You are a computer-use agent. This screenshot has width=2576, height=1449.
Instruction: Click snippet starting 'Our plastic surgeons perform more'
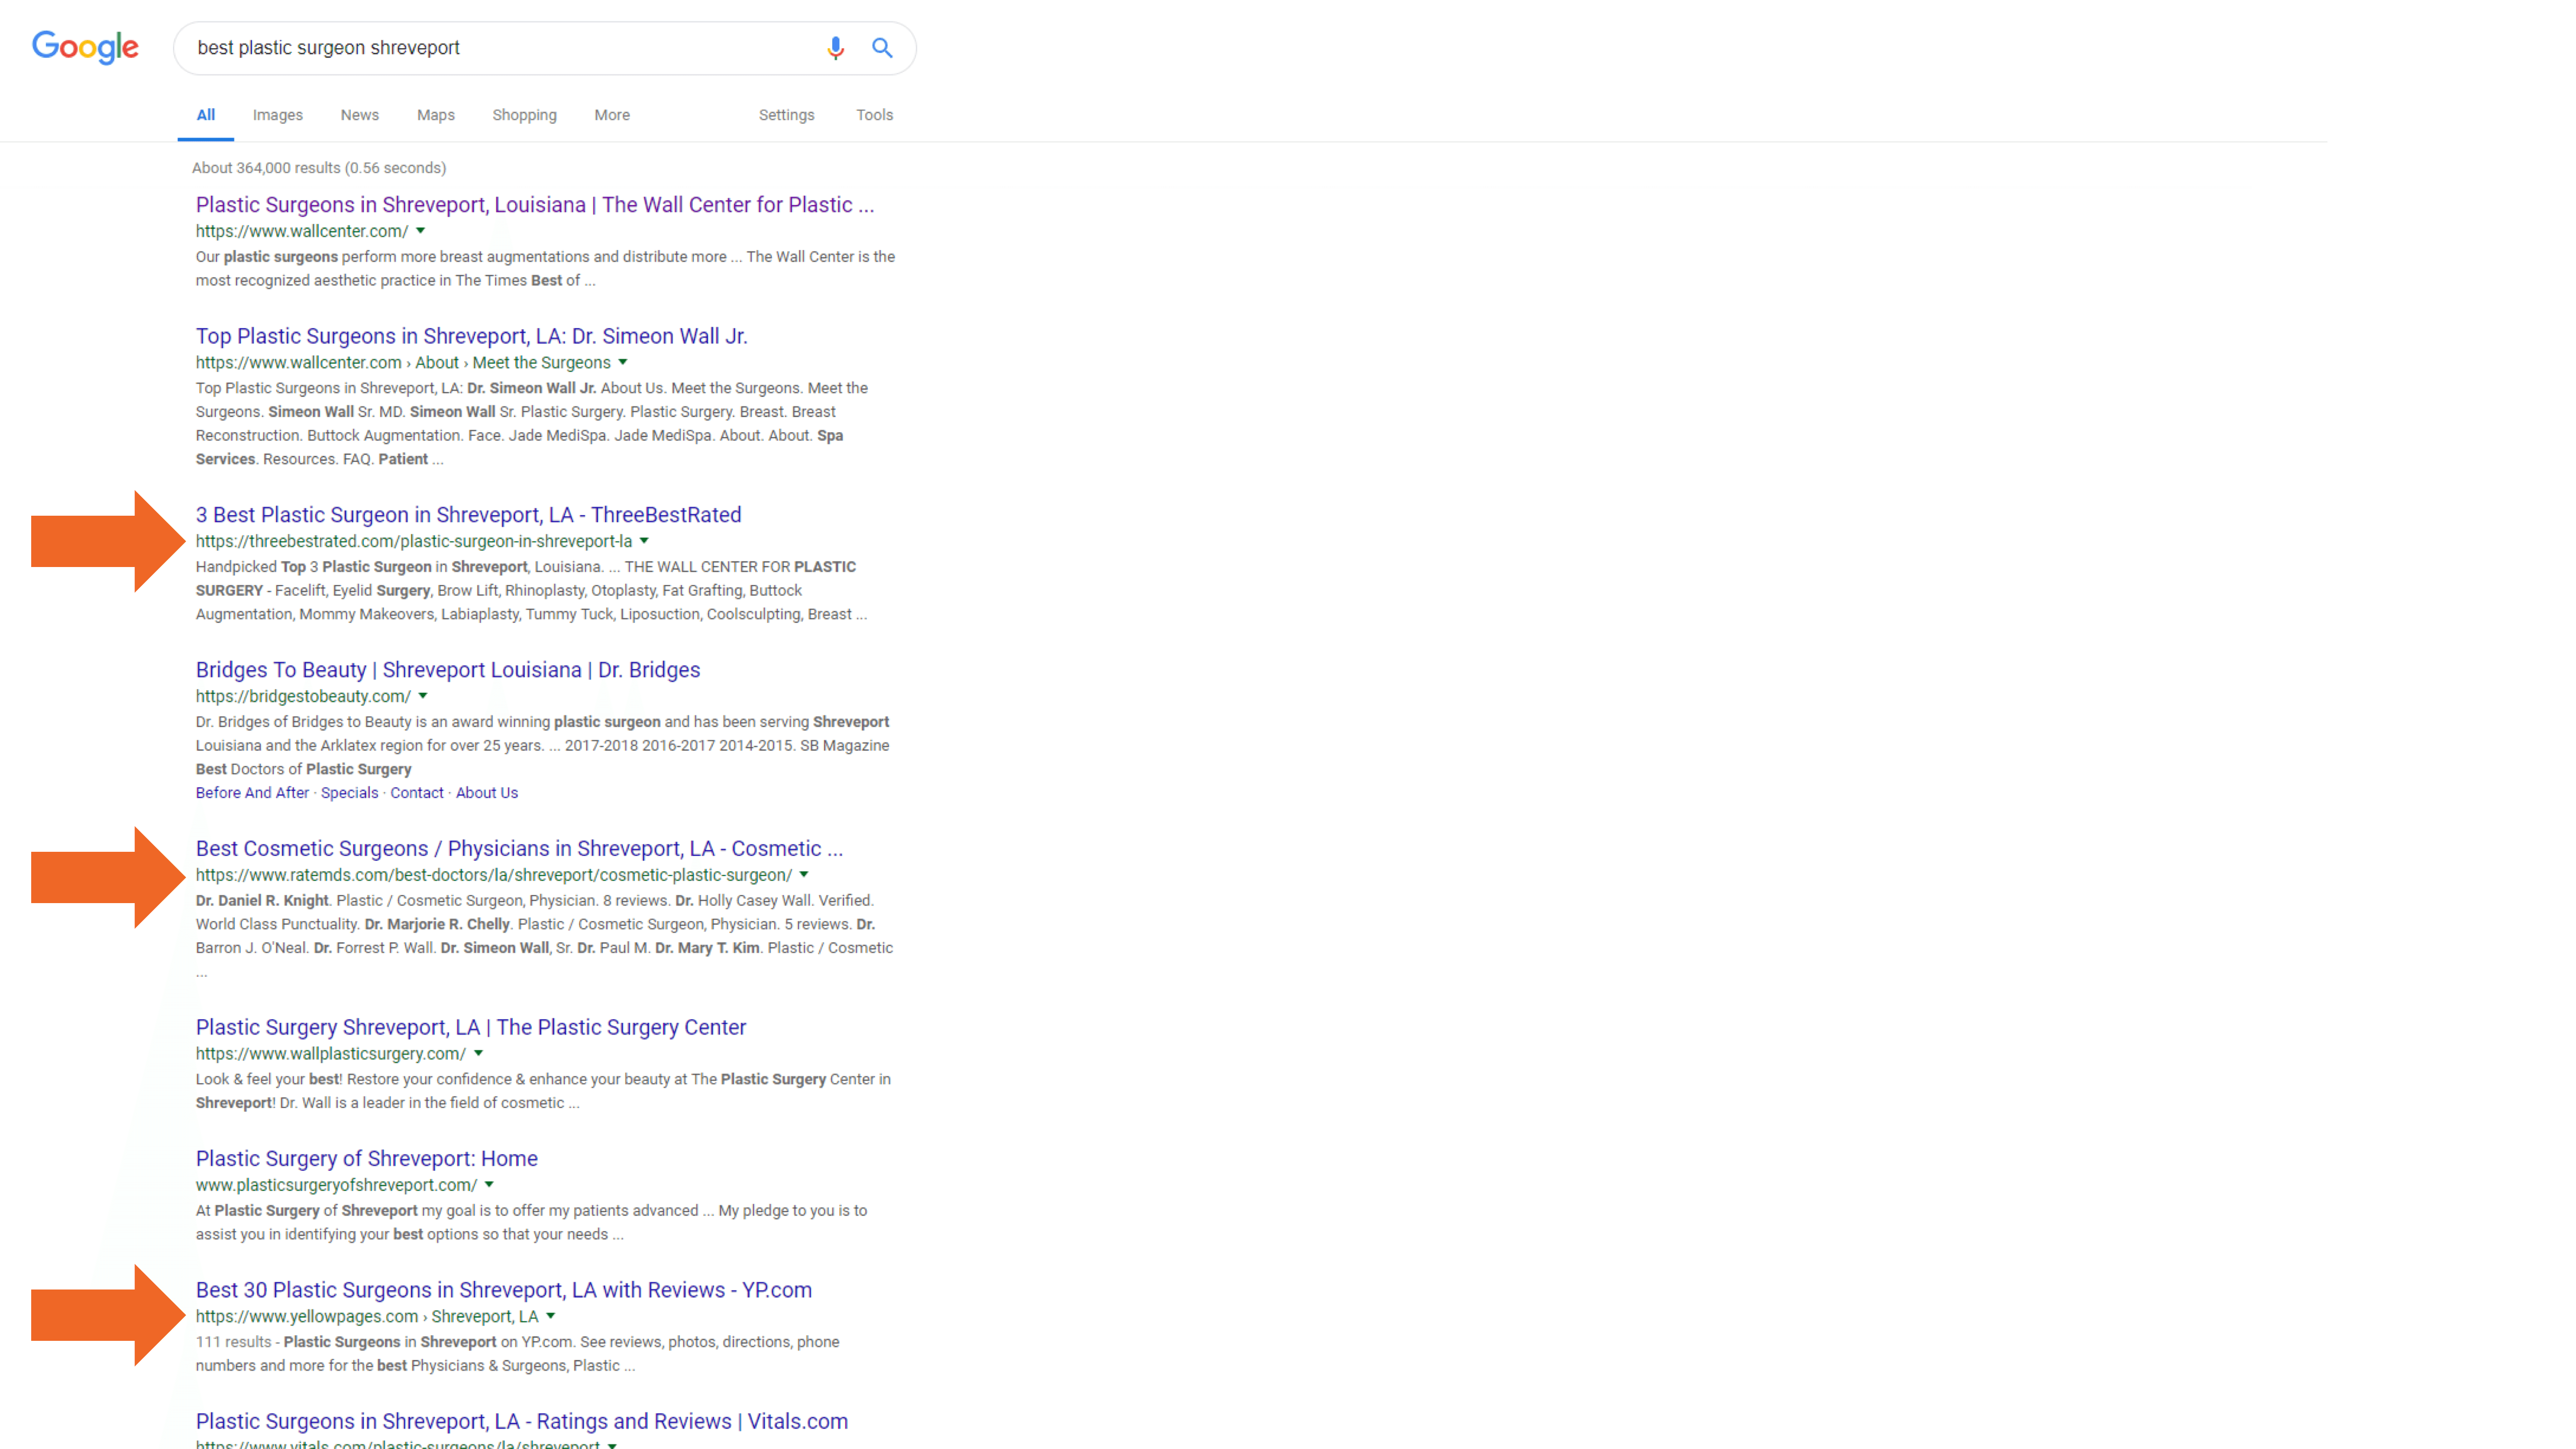tap(545, 269)
